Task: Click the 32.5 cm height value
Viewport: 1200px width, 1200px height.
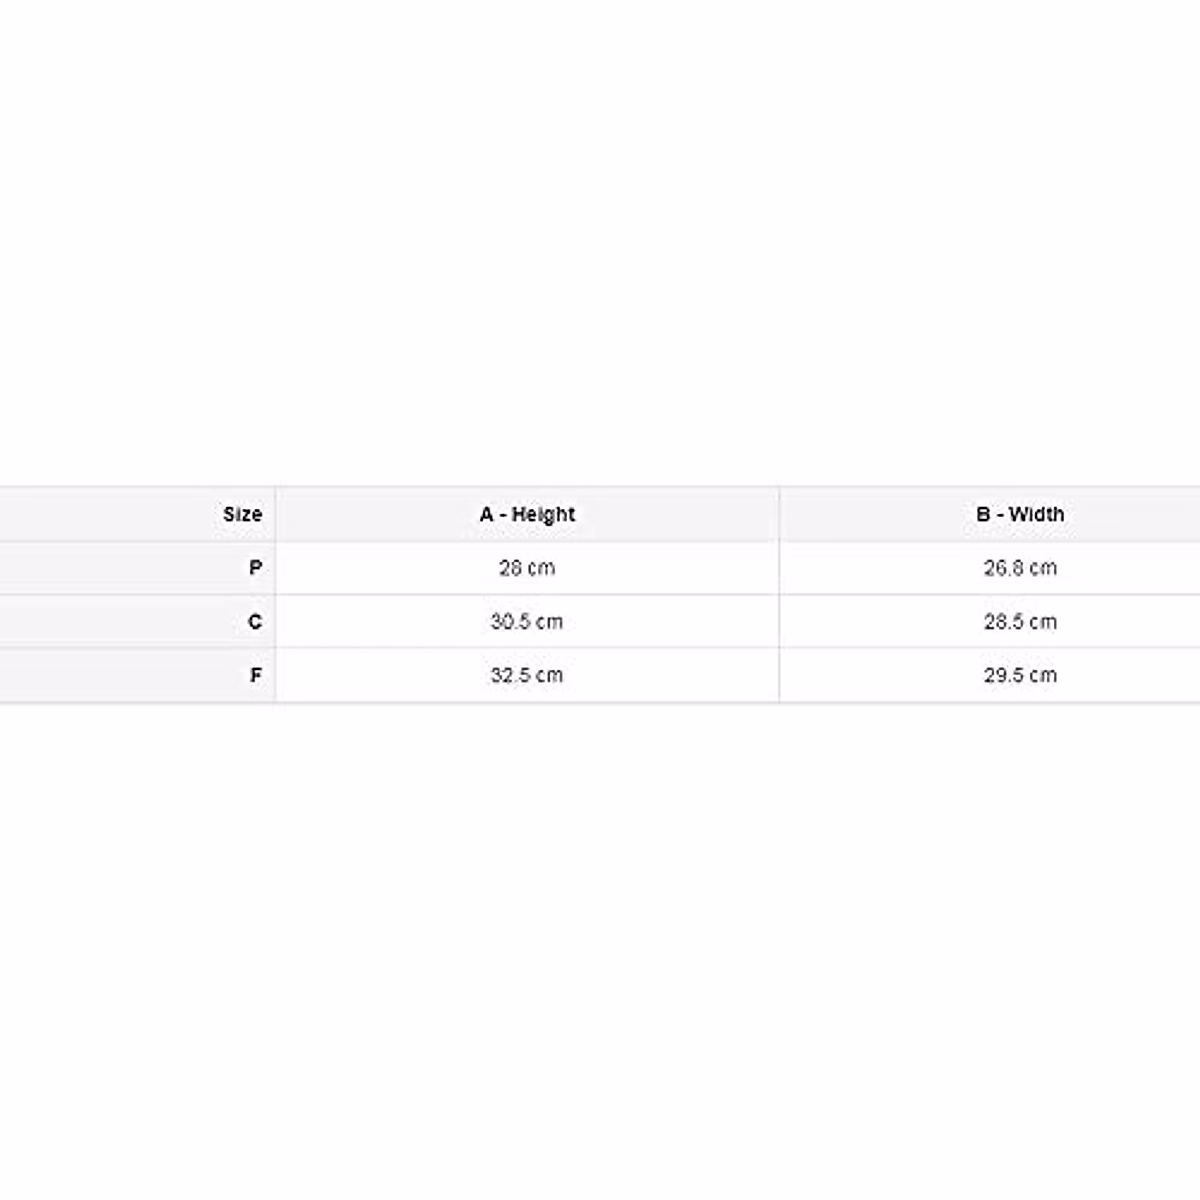Action: click(x=527, y=675)
